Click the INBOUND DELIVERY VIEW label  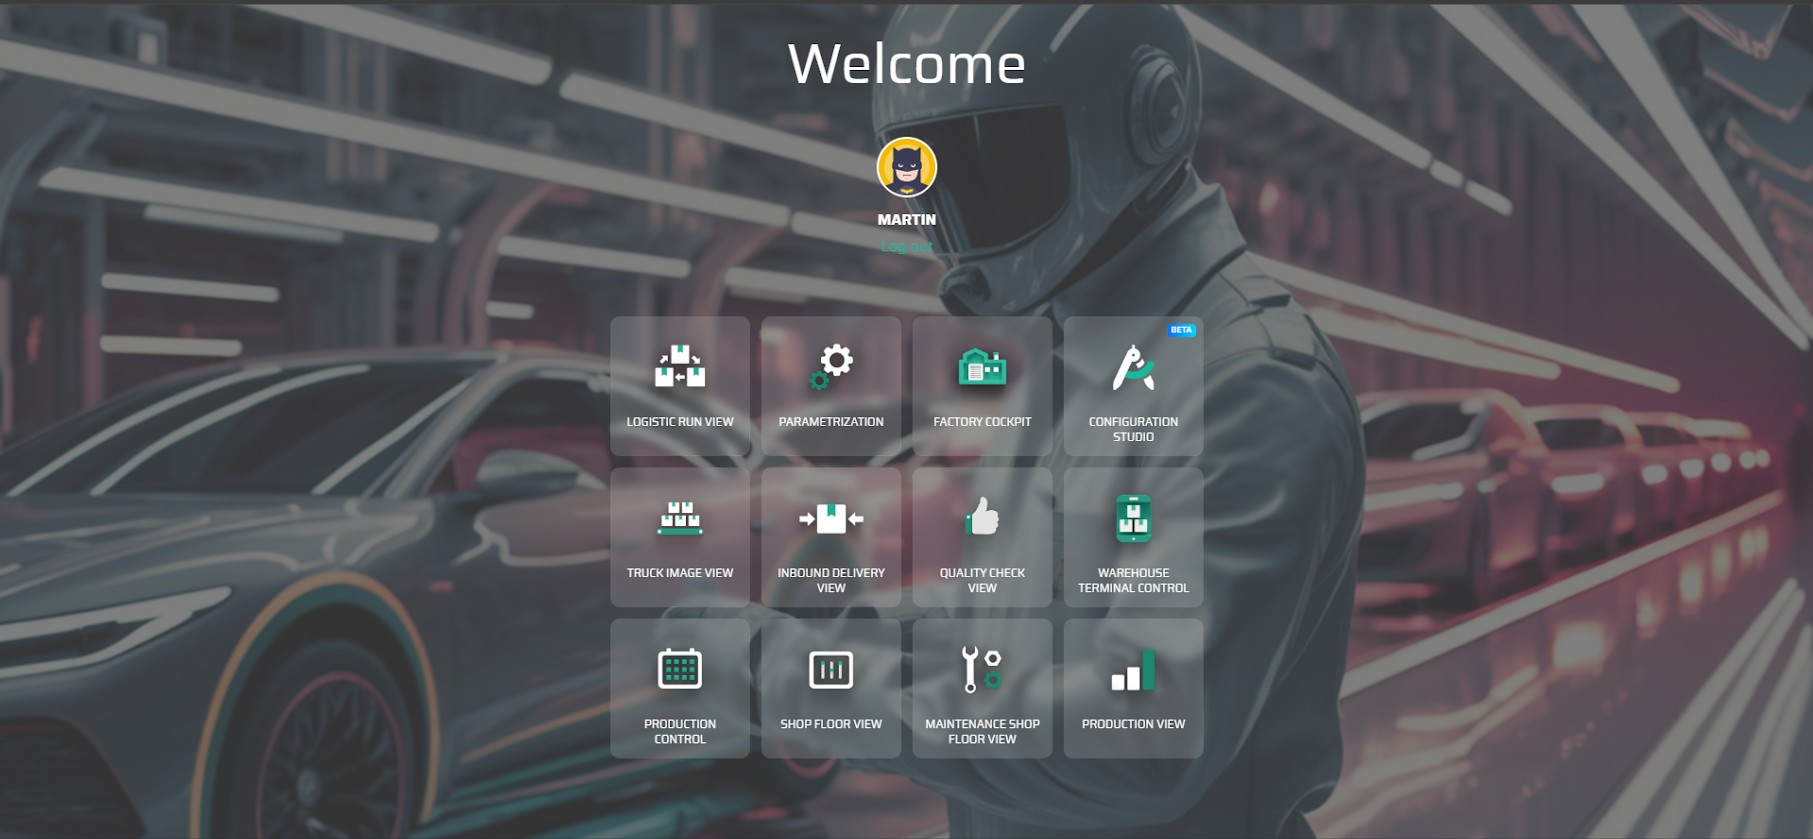831,580
